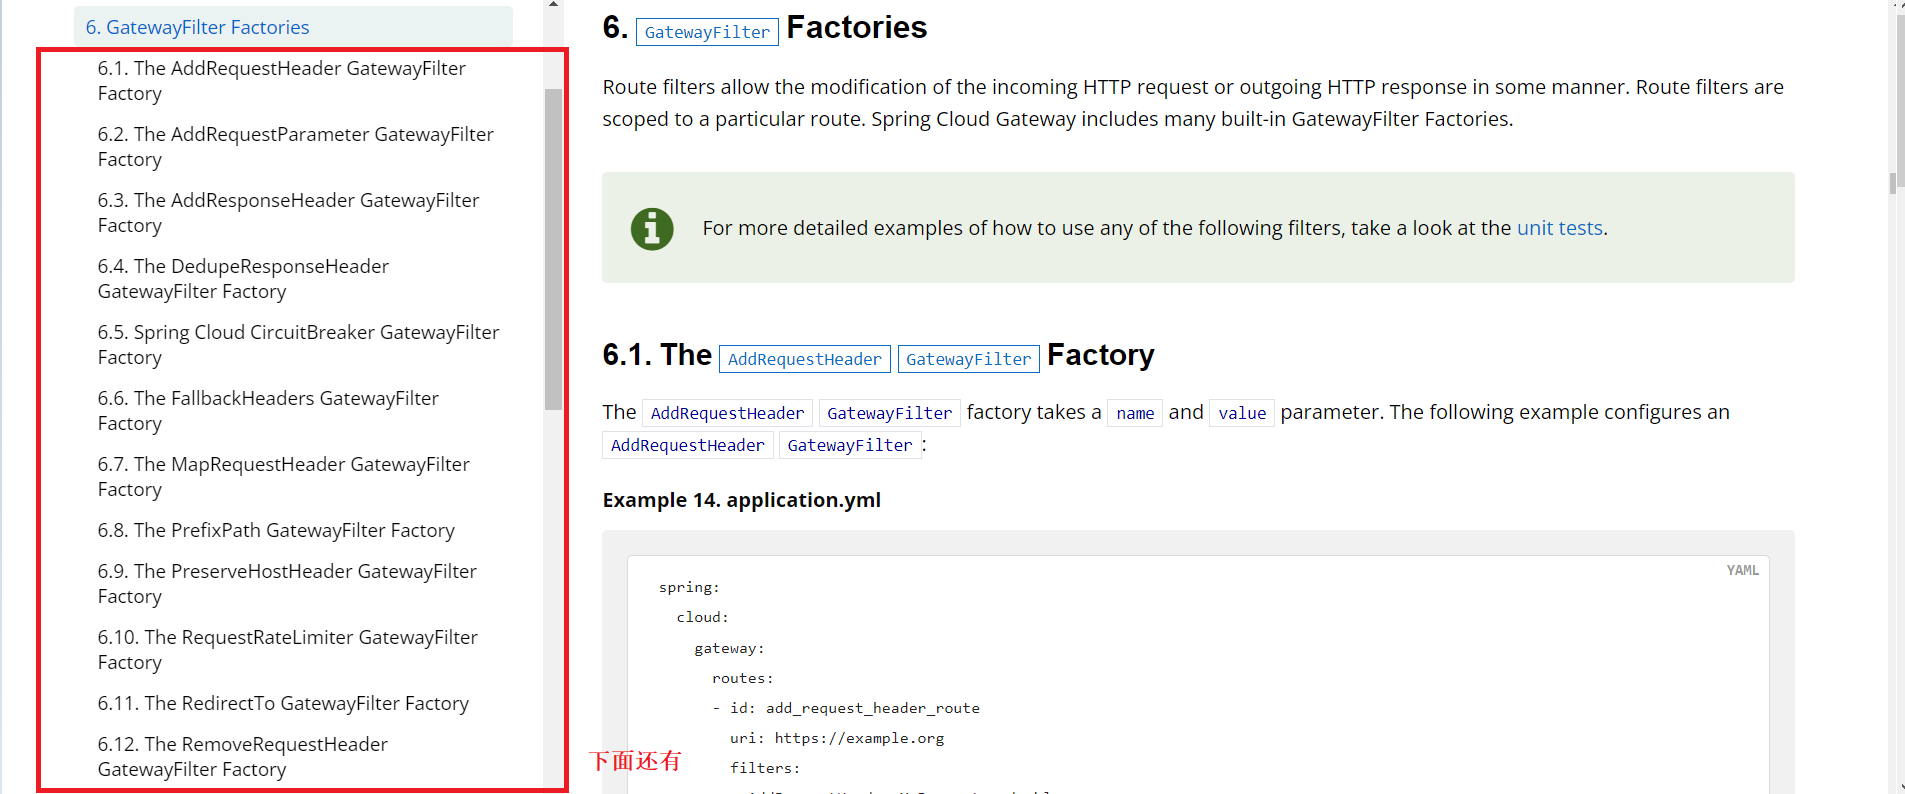The image size is (1905, 794).
Task: Open 6.12 RemoveRequestHeader GatewayFilter Factory link
Action: tap(243, 757)
